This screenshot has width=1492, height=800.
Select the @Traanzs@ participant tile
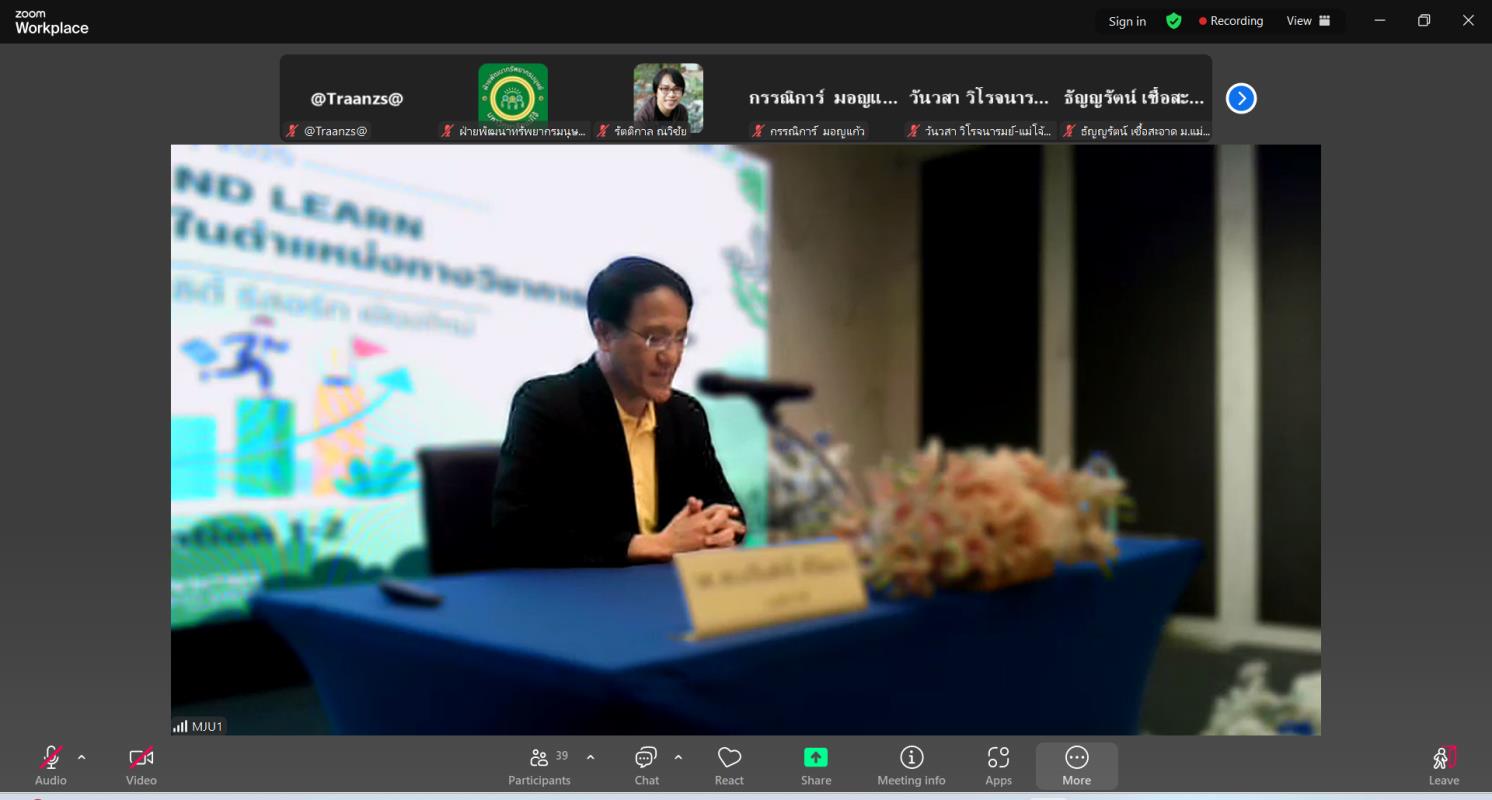pos(357,99)
